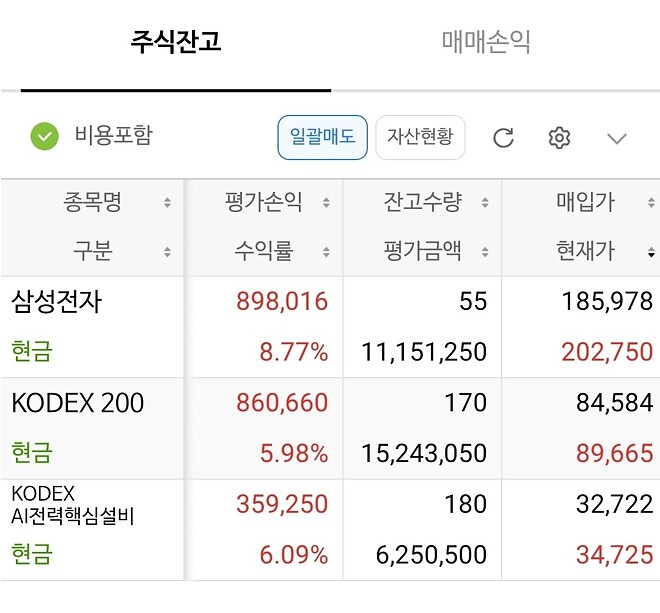
Task: Click the 평가손익 column header
Action: click(263, 202)
